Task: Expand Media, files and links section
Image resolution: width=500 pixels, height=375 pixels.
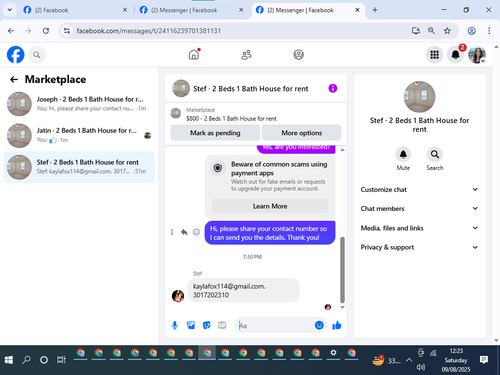Action: point(419,228)
